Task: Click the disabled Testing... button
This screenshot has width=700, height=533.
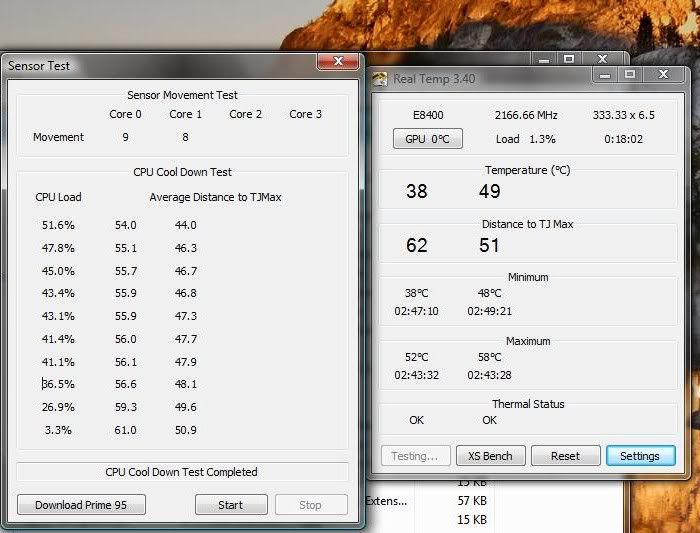Action: coord(415,456)
